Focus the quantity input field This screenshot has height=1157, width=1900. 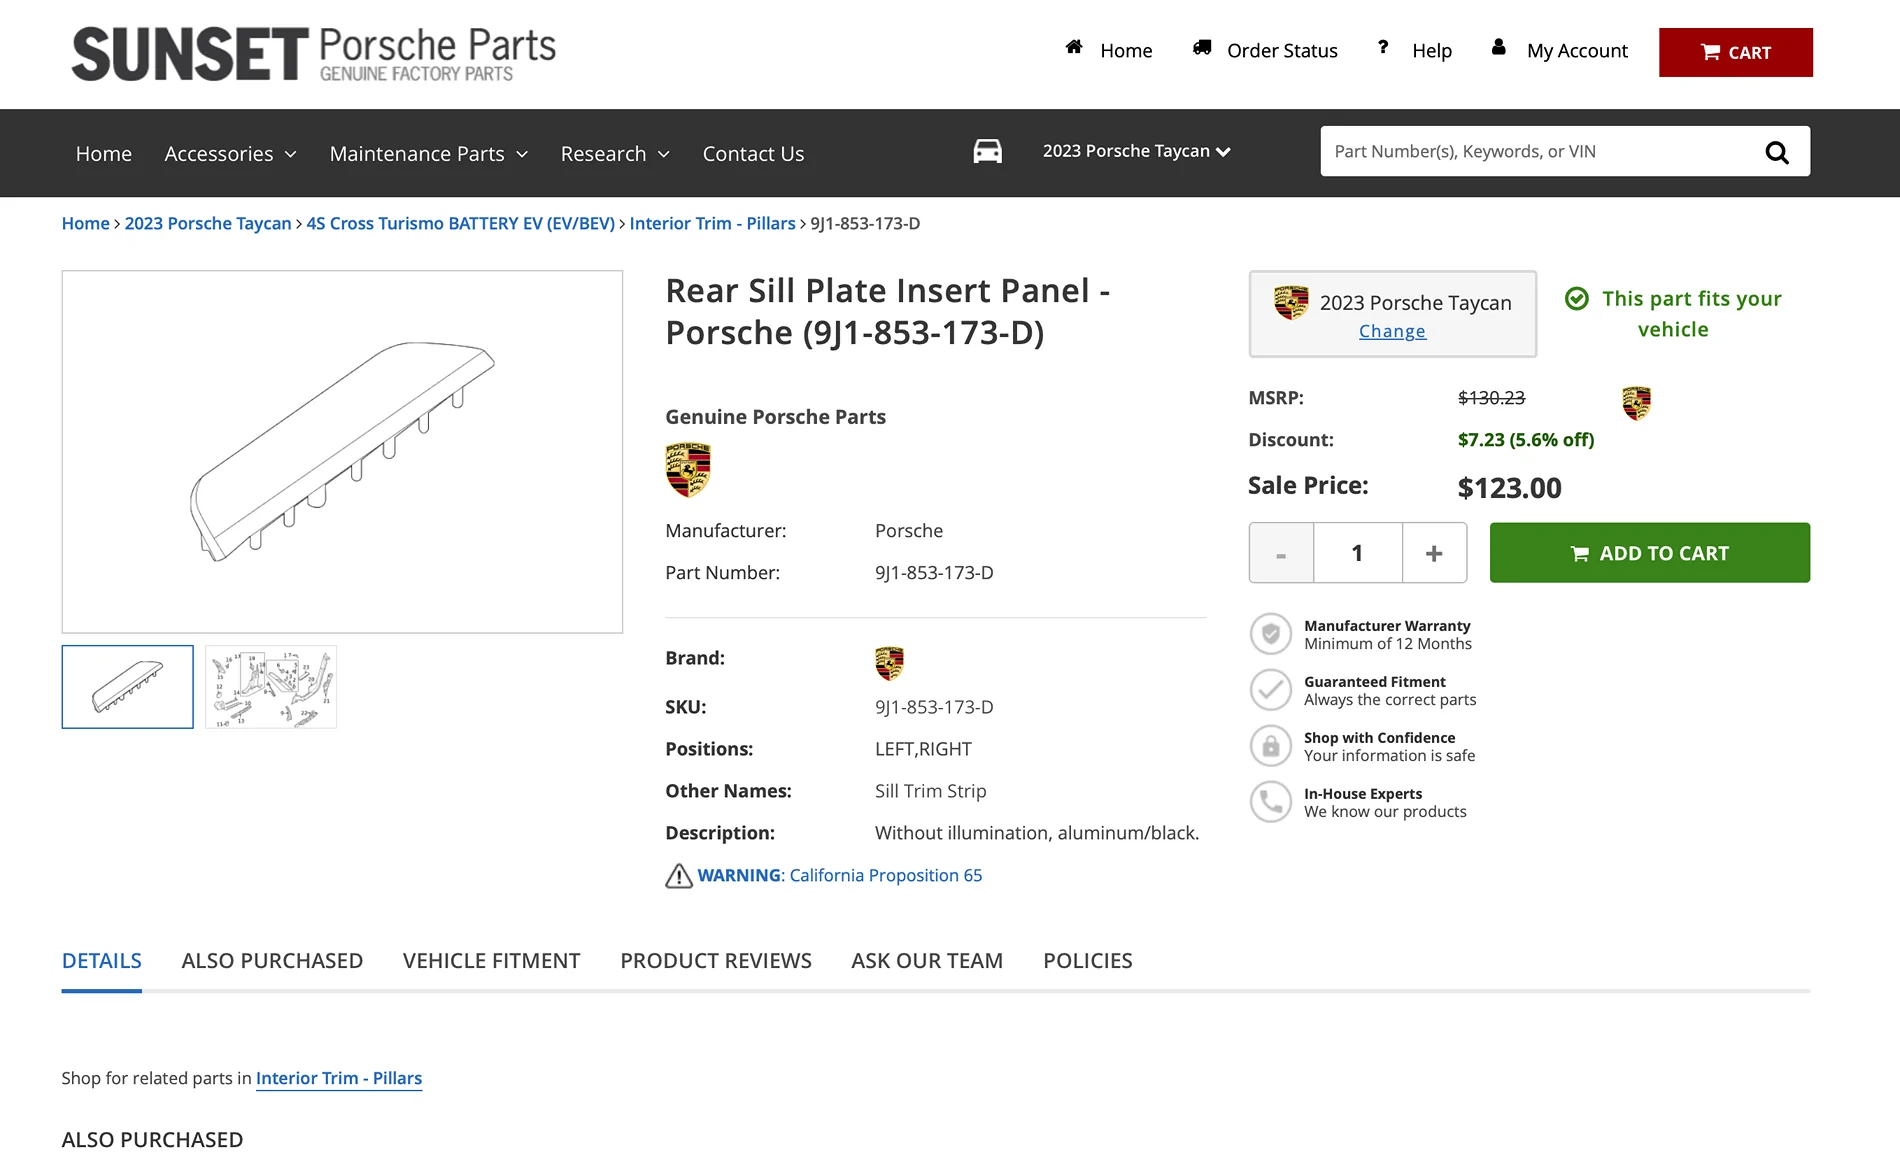tap(1358, 553)
